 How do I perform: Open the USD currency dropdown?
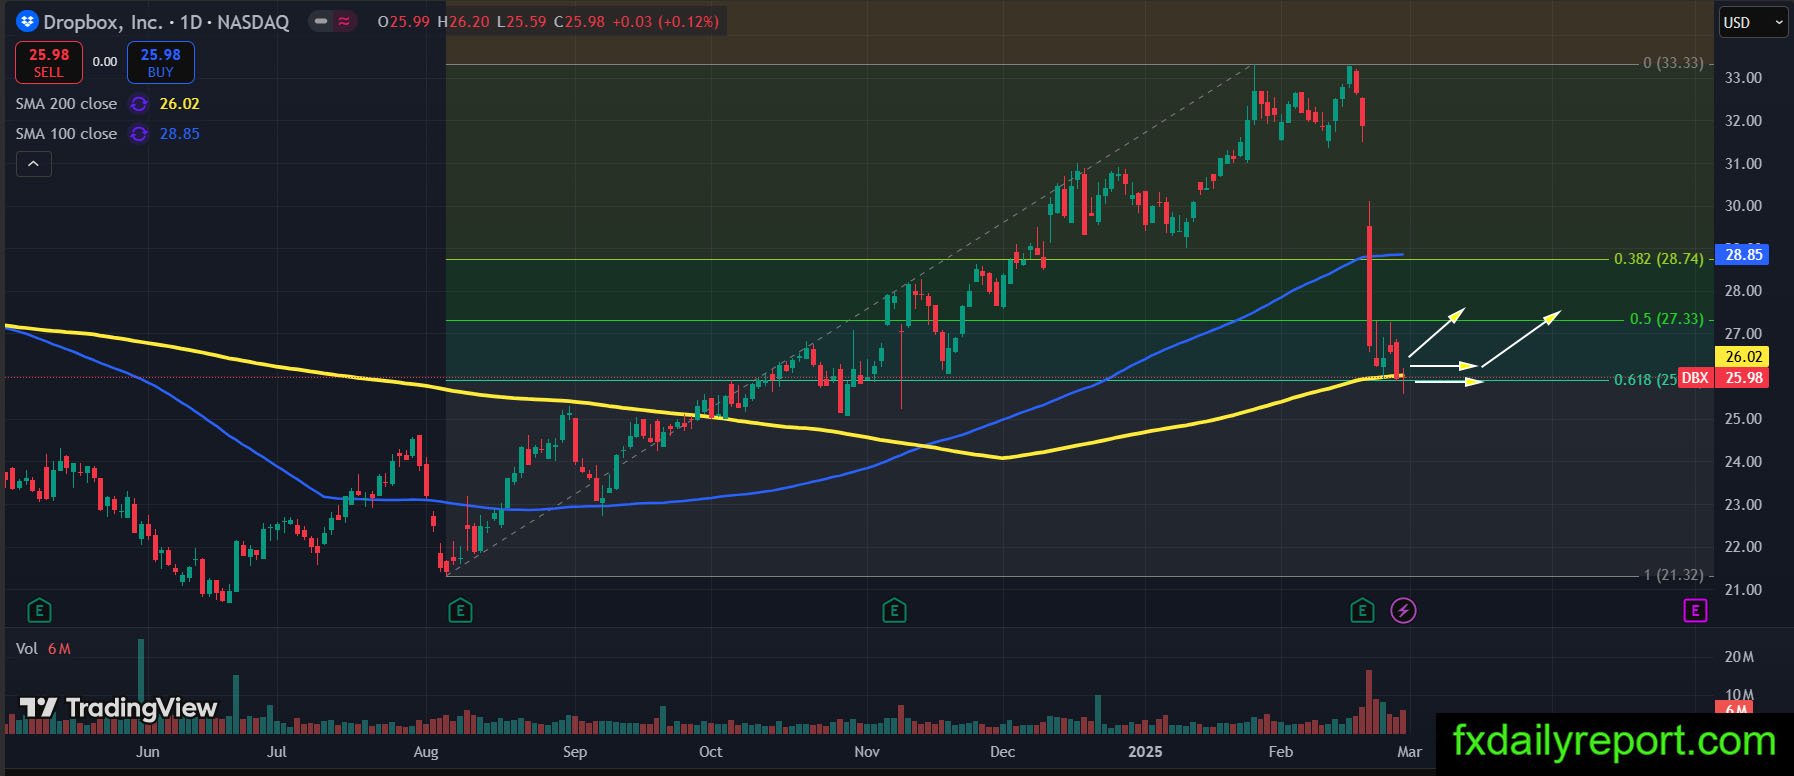[x=1754, y=22]
